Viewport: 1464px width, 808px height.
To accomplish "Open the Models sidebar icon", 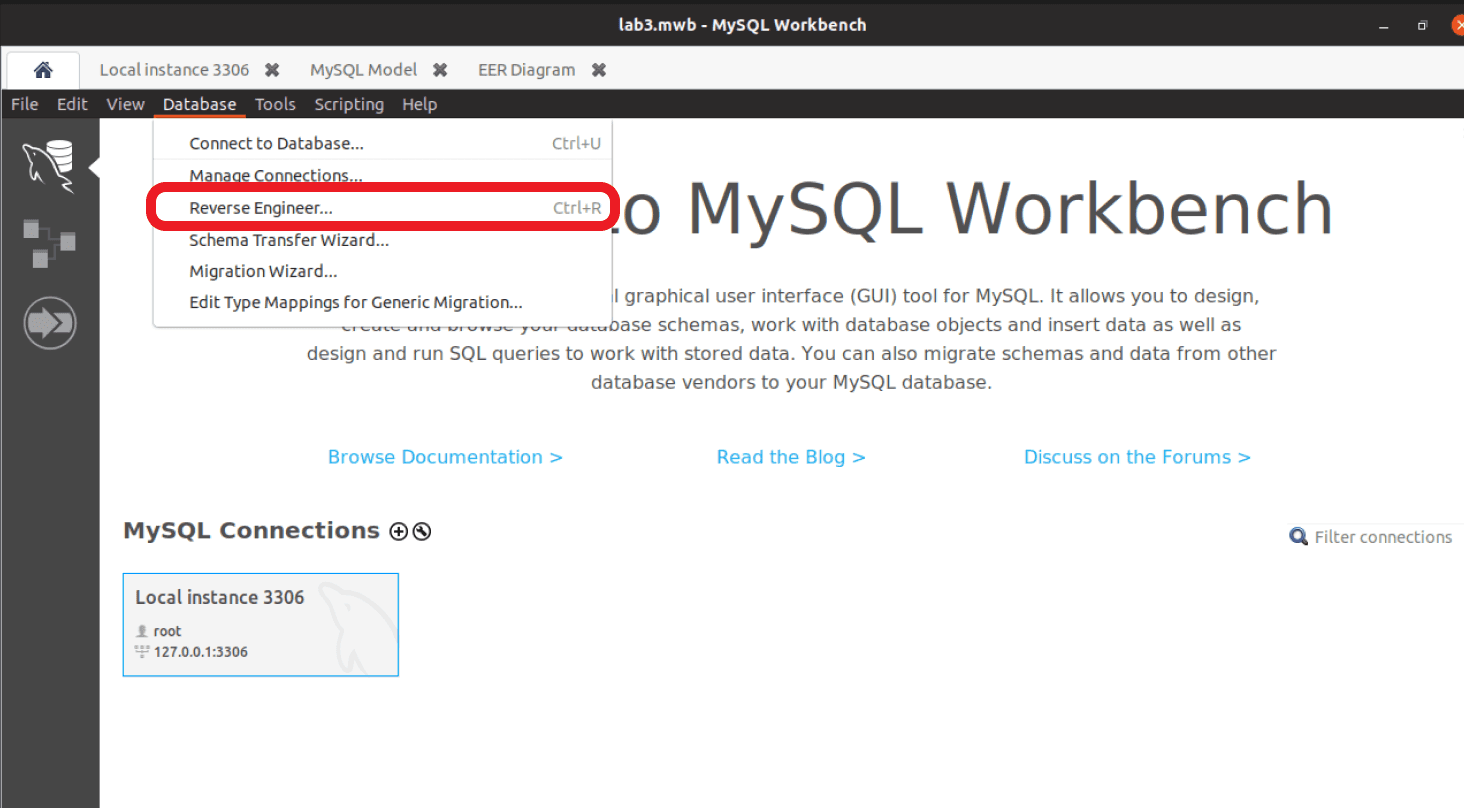I will (x=49, y=245).
